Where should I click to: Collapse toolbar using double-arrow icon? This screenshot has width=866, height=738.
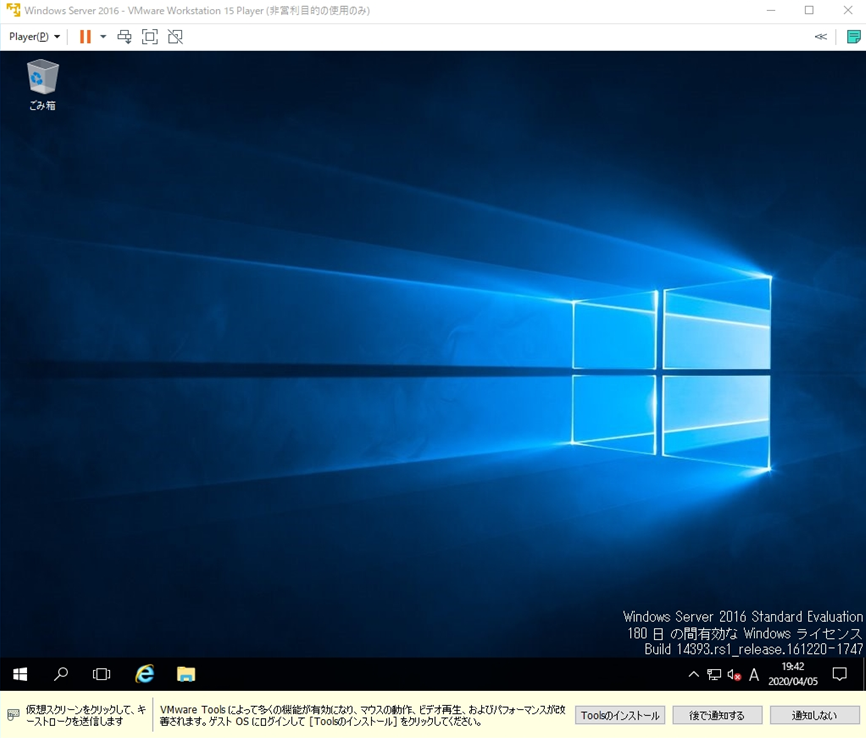click(821, 37)
